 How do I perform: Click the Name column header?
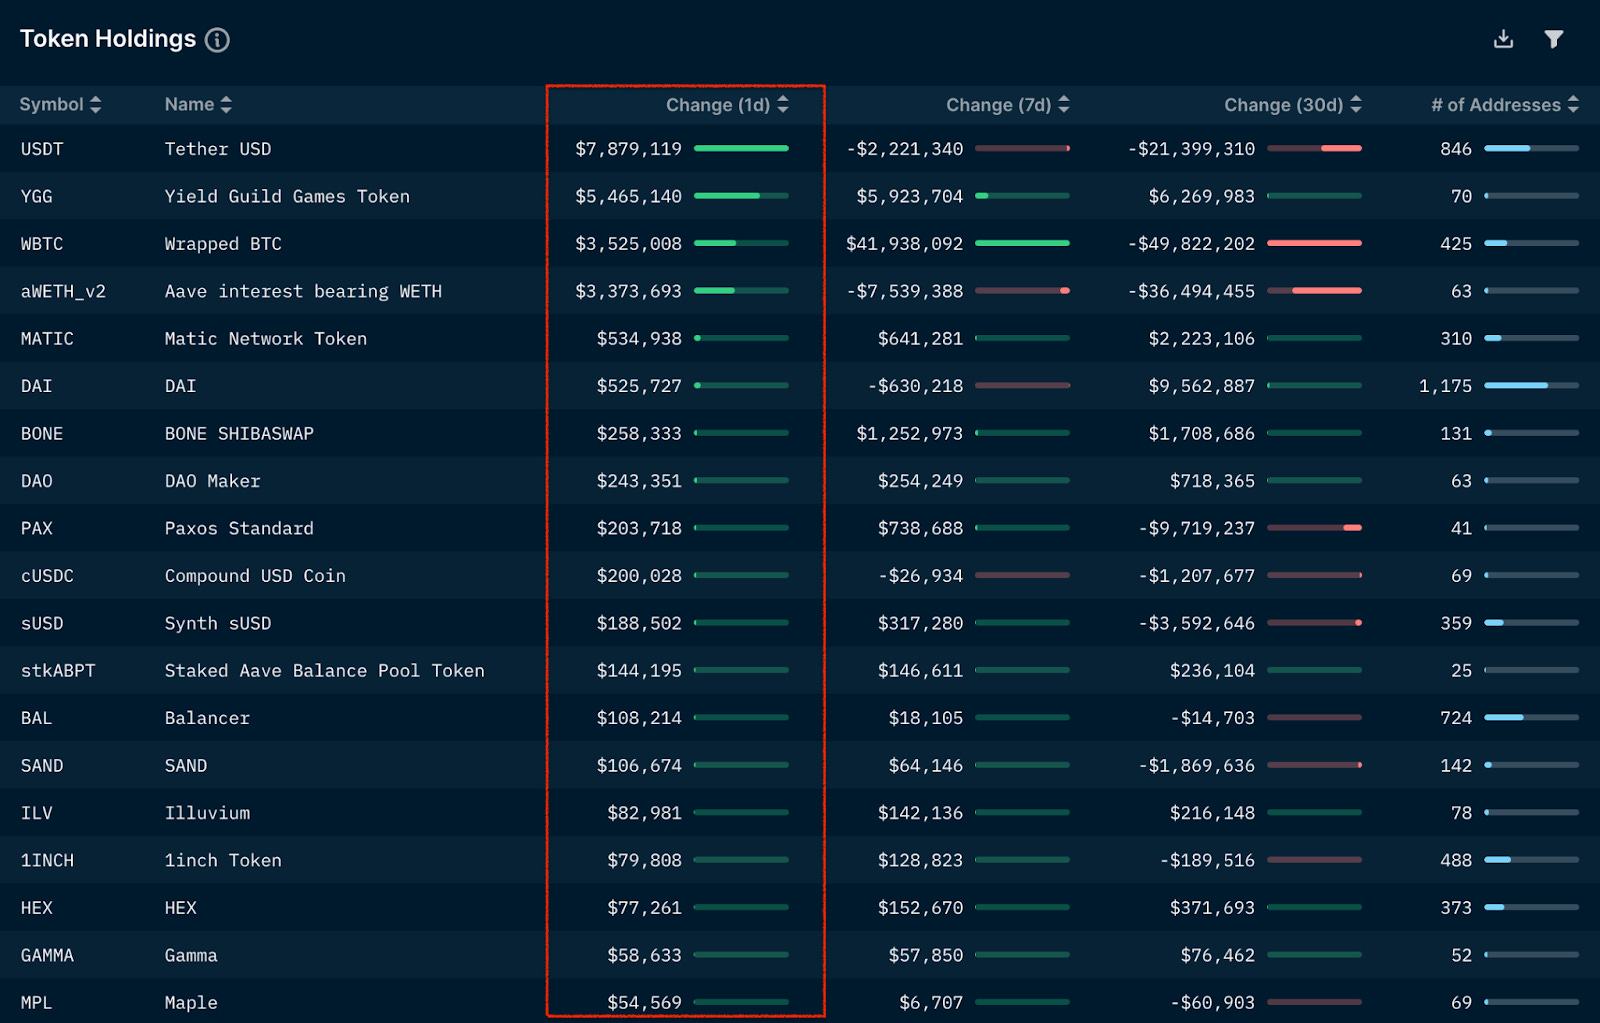pos(189,105)
